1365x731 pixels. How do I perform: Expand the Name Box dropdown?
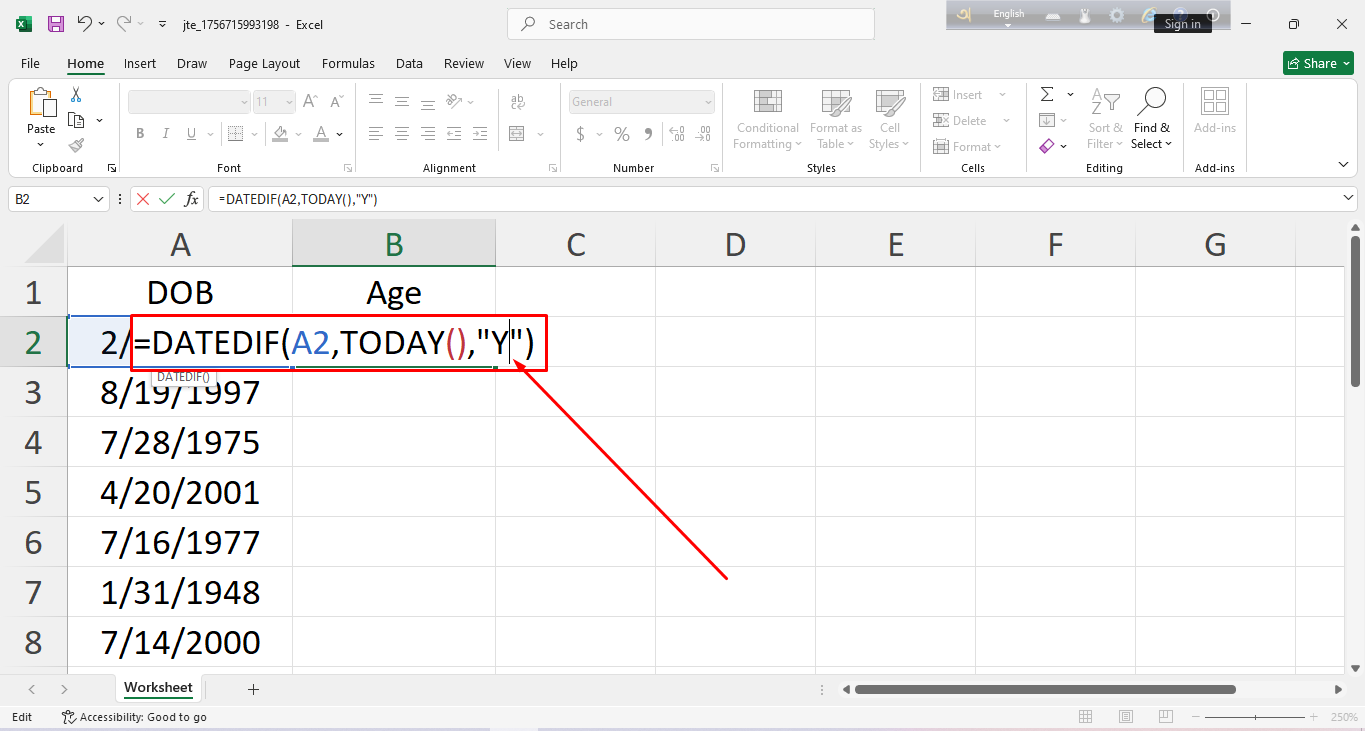(98, 199)
